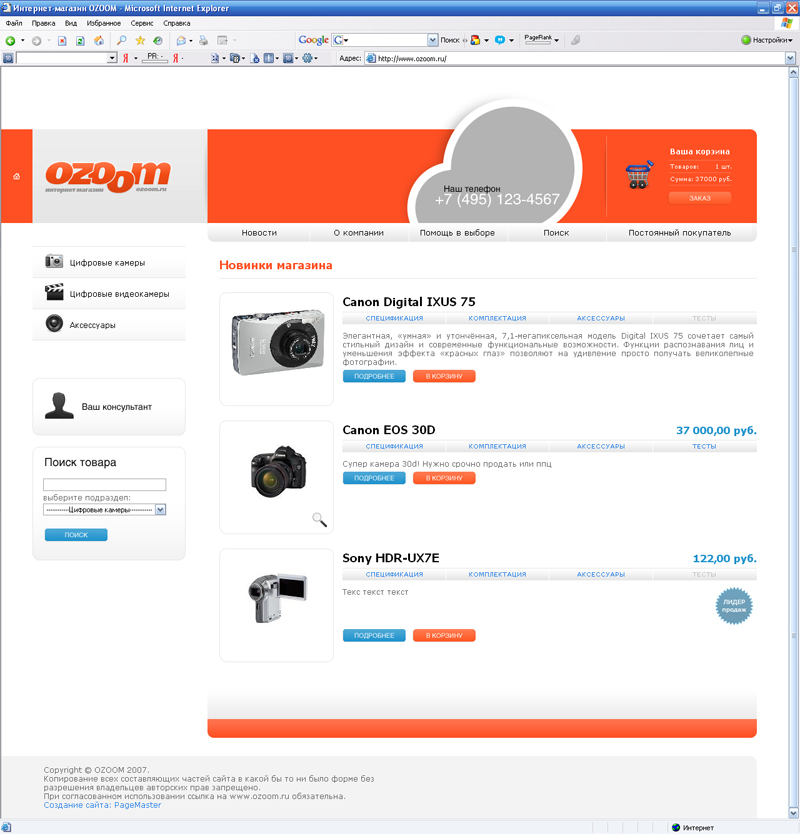Go back with the green Back arrow
Screen dimensions: 800x834
point(10,40)
